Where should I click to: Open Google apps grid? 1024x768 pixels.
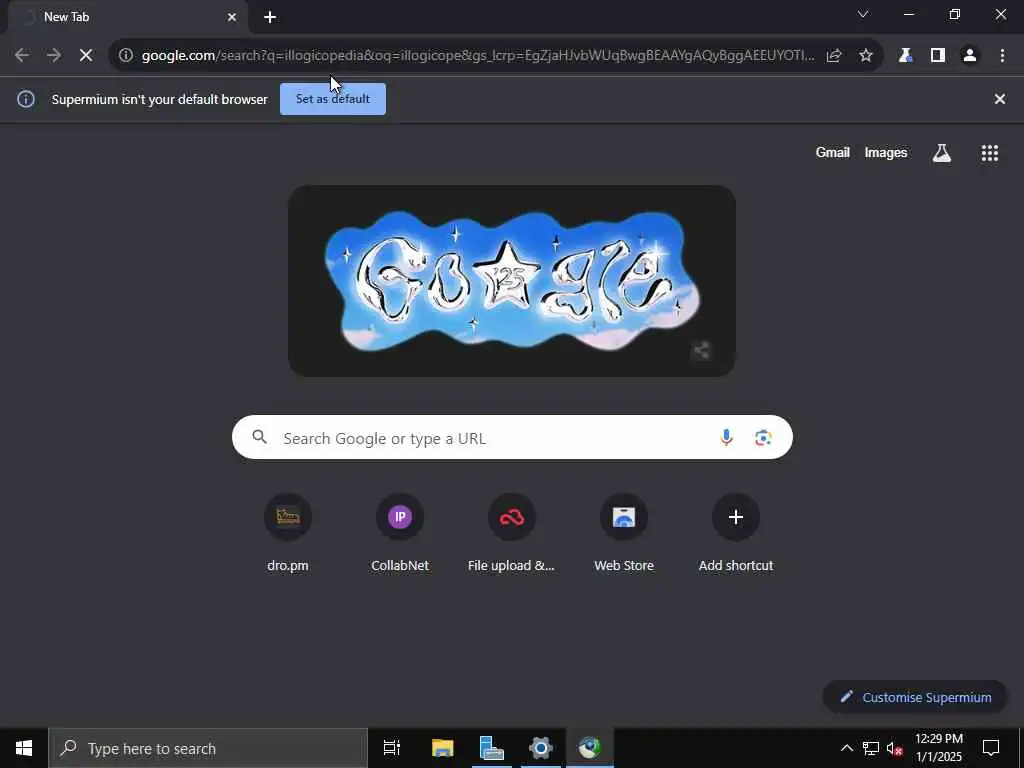pyautogui.click(x=989, y=153)
